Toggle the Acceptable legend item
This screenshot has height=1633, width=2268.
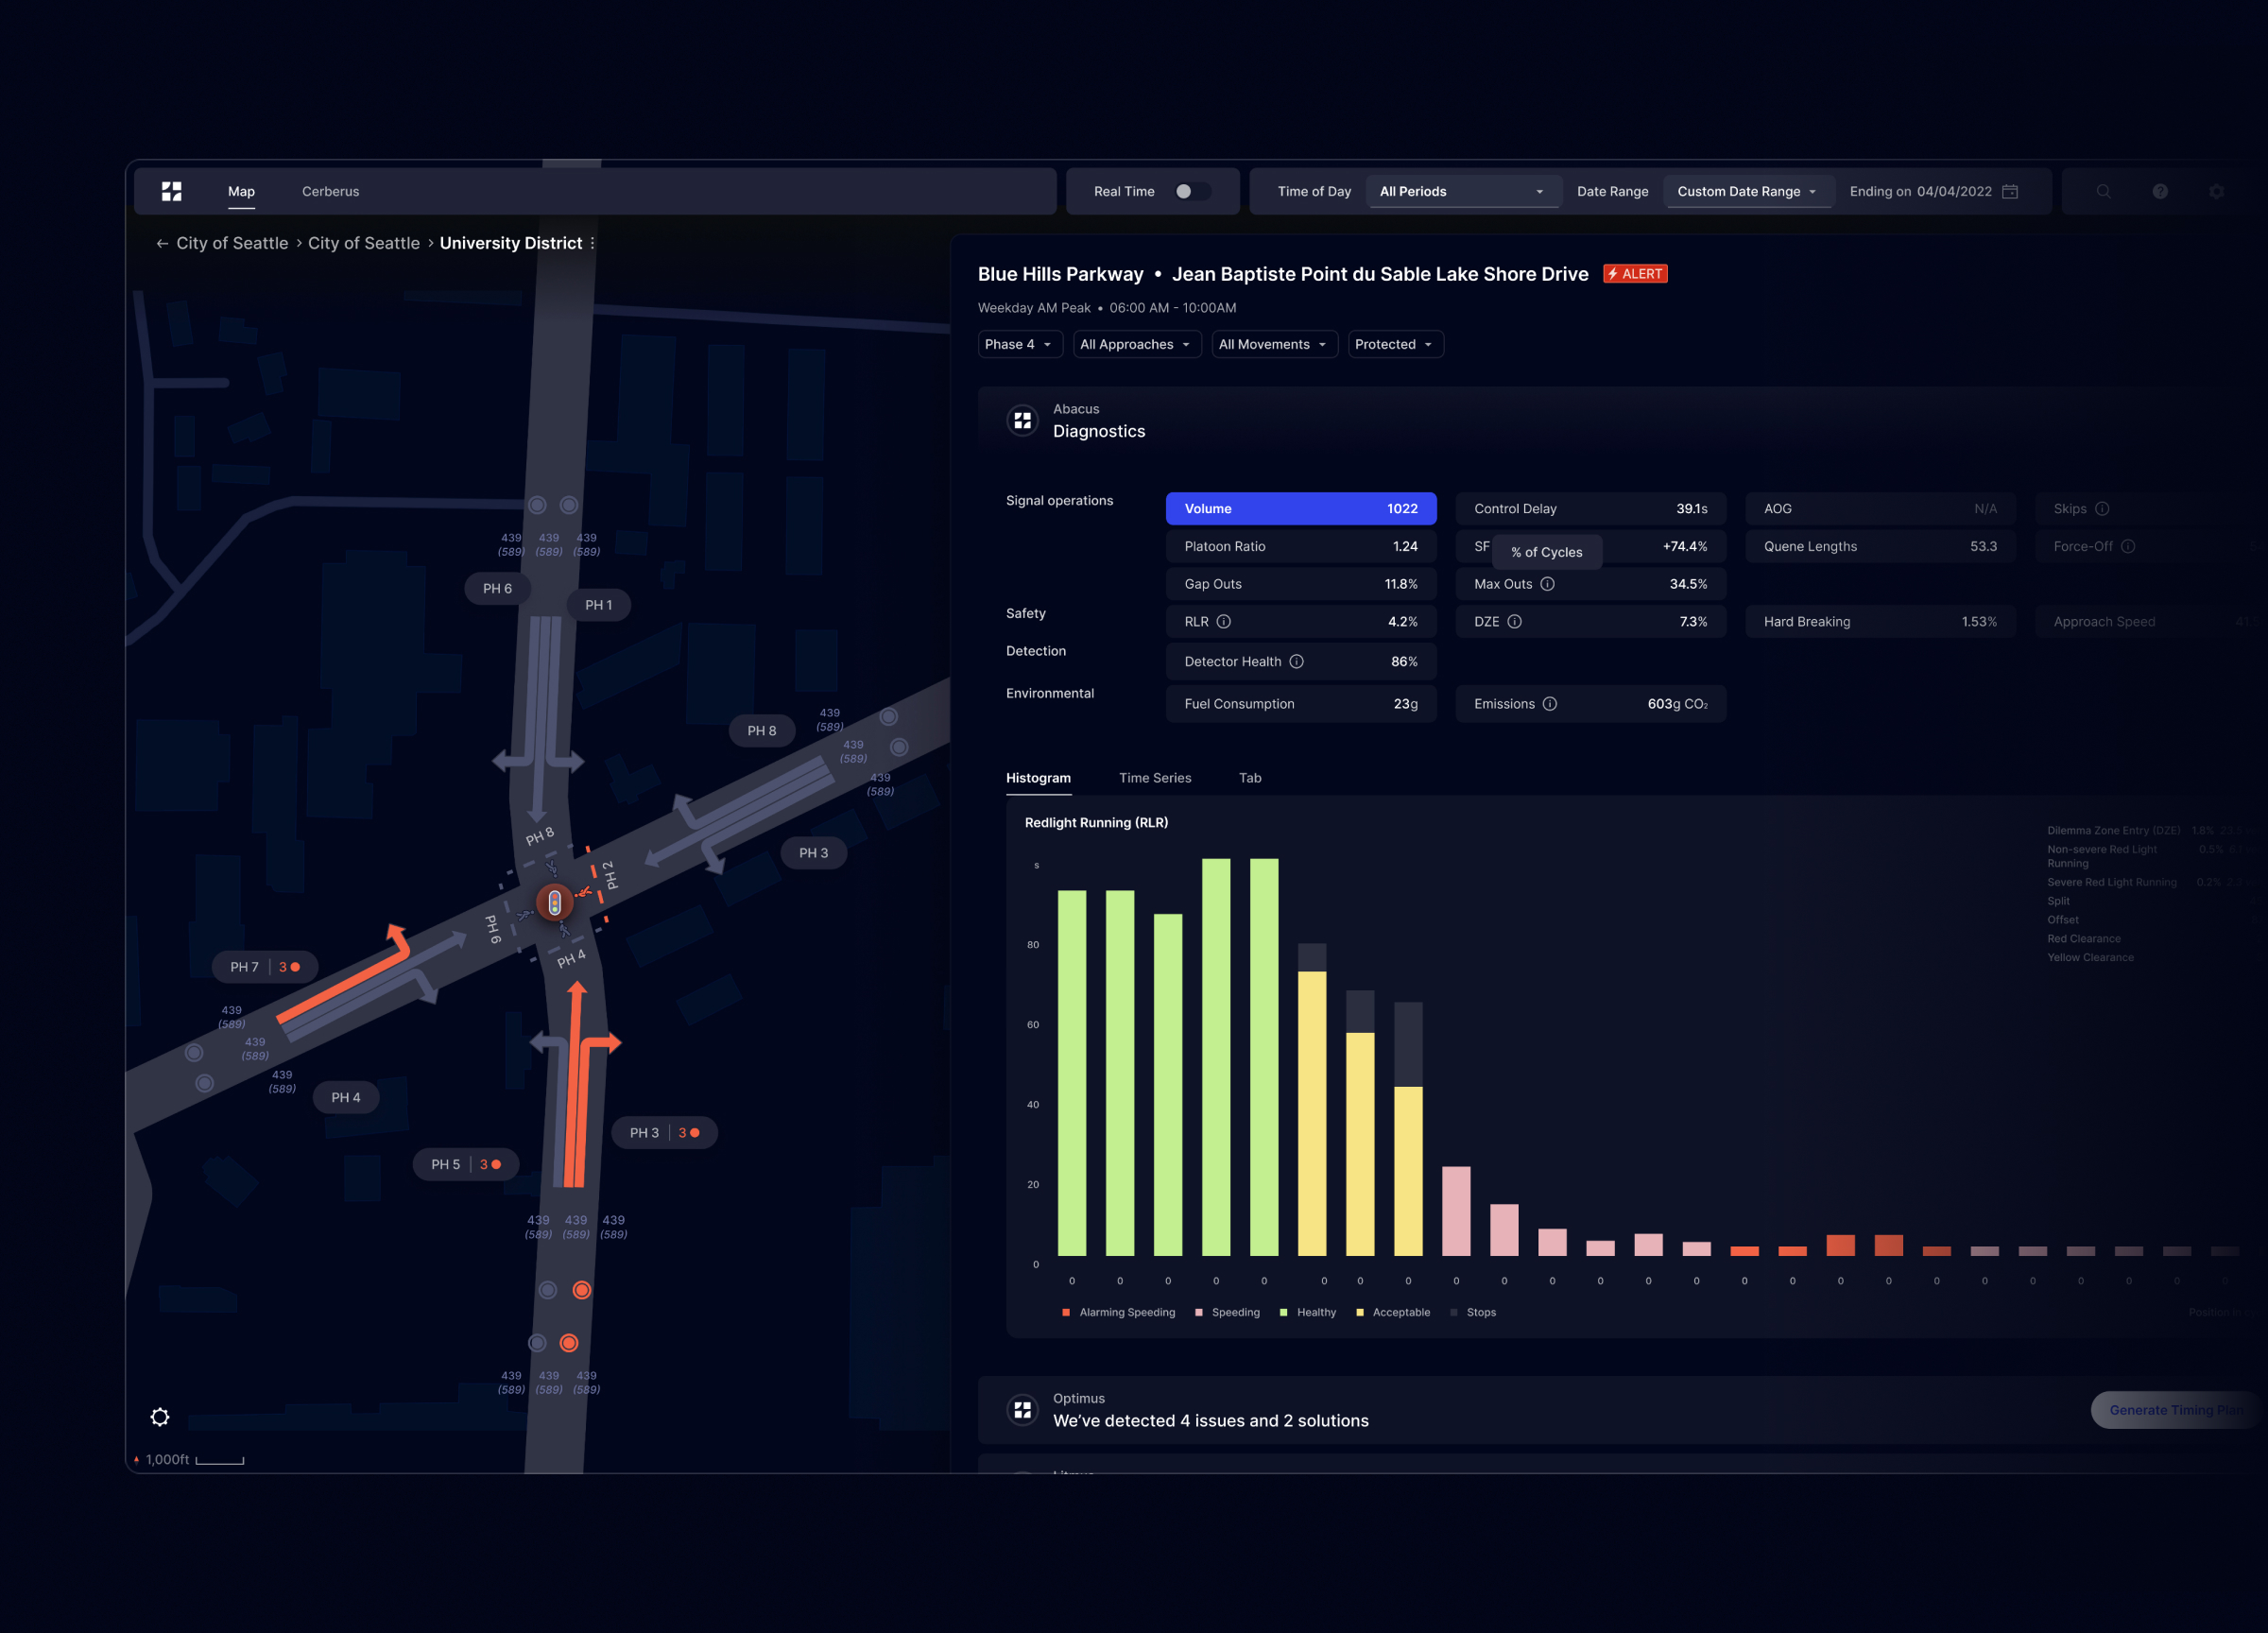(1392, 1312)
